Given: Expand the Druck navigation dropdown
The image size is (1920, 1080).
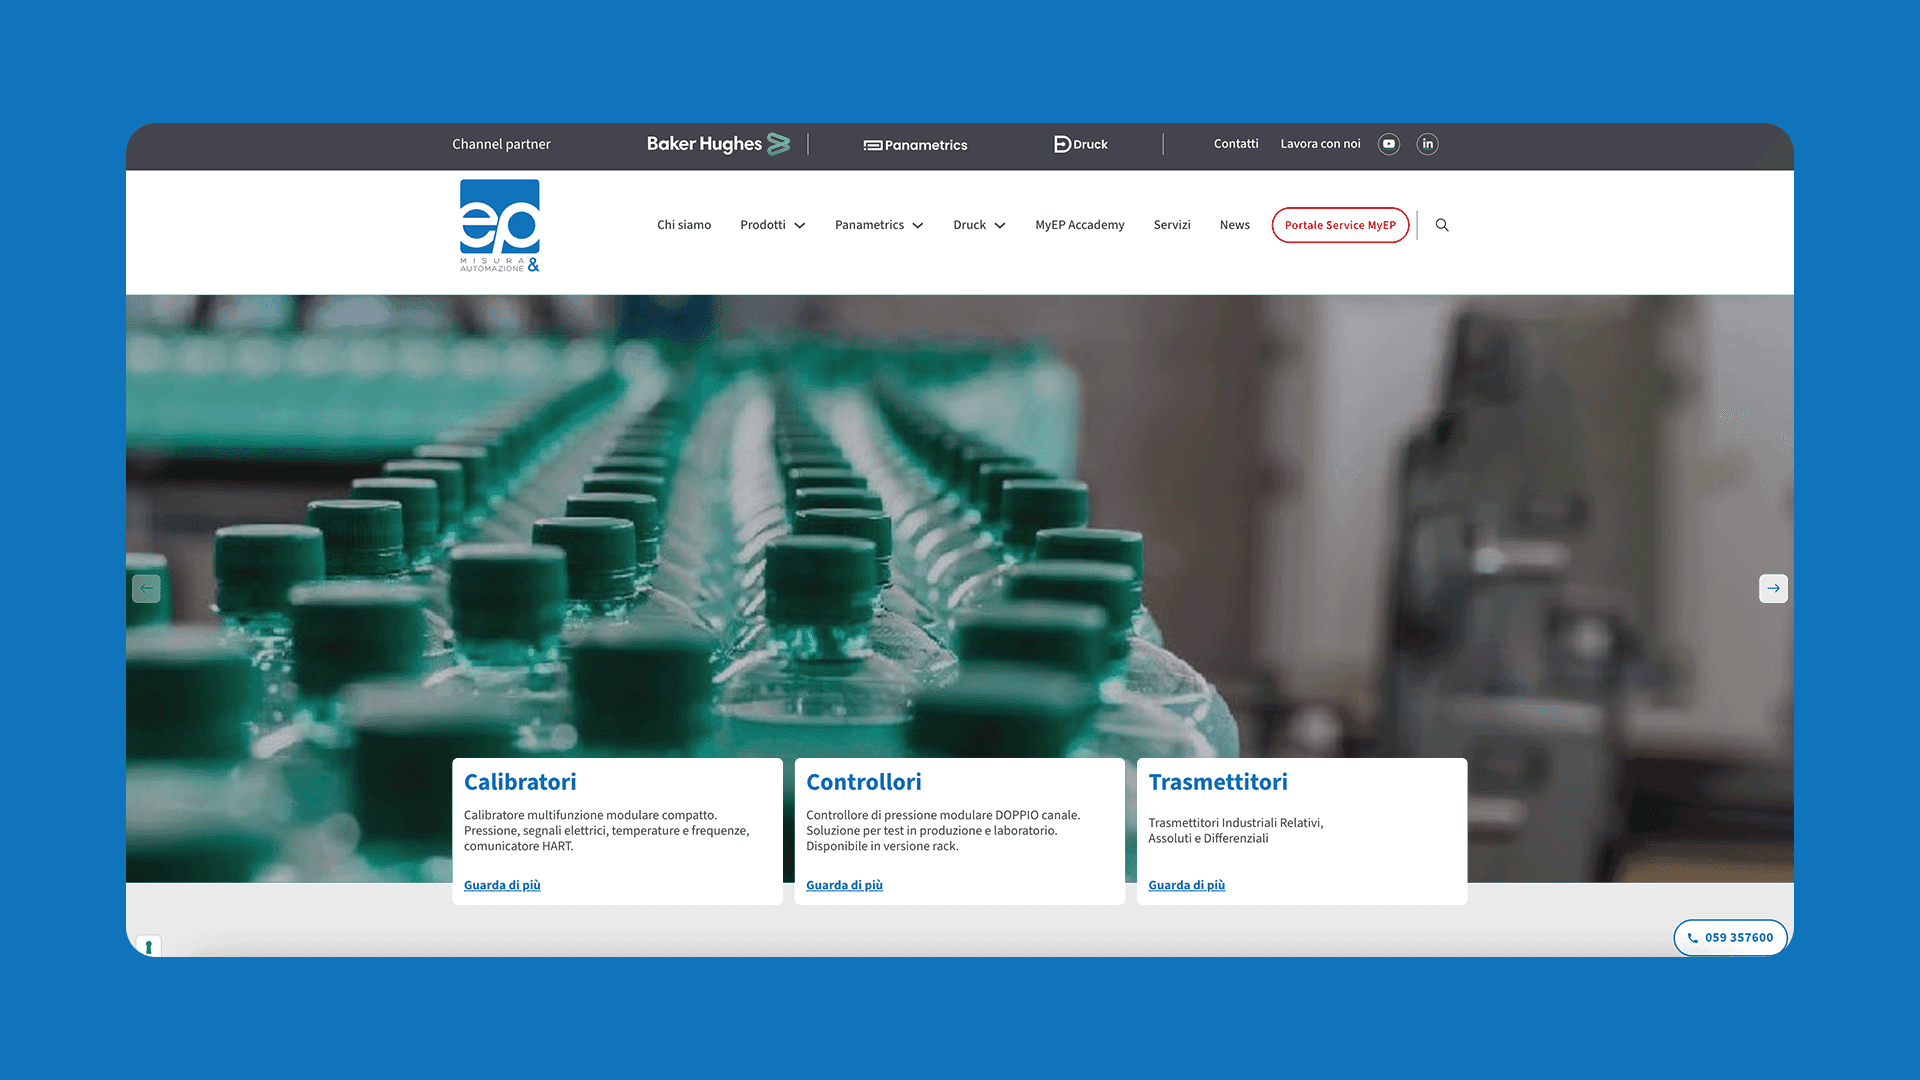Looking at the screenshot, I should coord(978,225).
